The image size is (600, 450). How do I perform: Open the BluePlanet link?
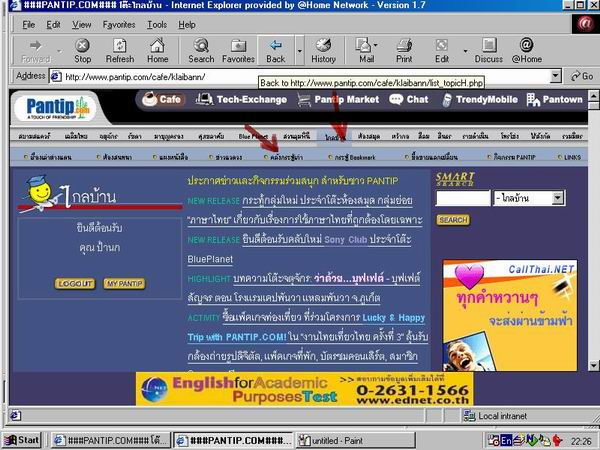pyautogui.click(x=210, y=259)
